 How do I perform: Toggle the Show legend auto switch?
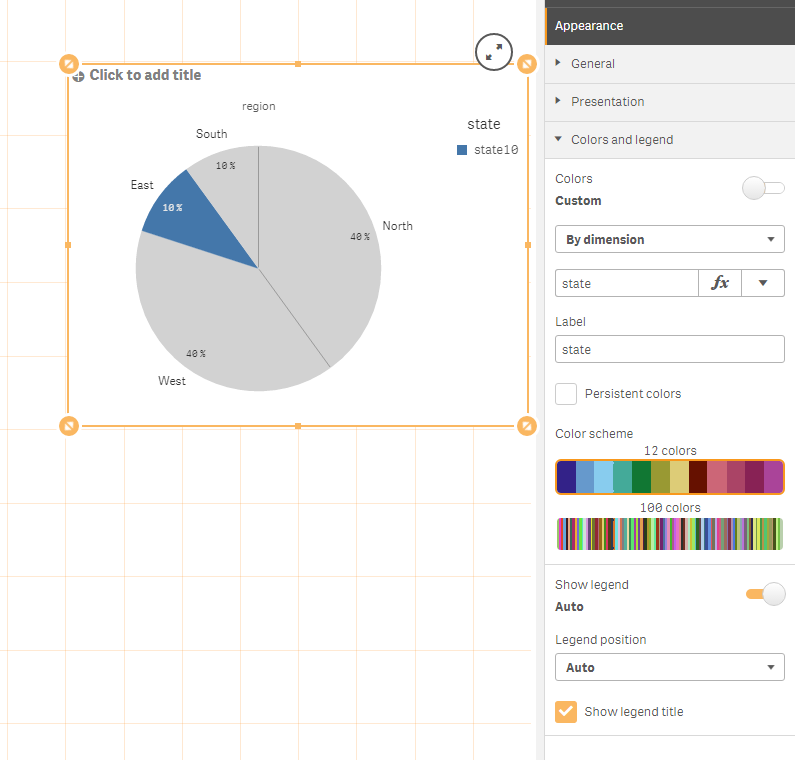point(765,594)
